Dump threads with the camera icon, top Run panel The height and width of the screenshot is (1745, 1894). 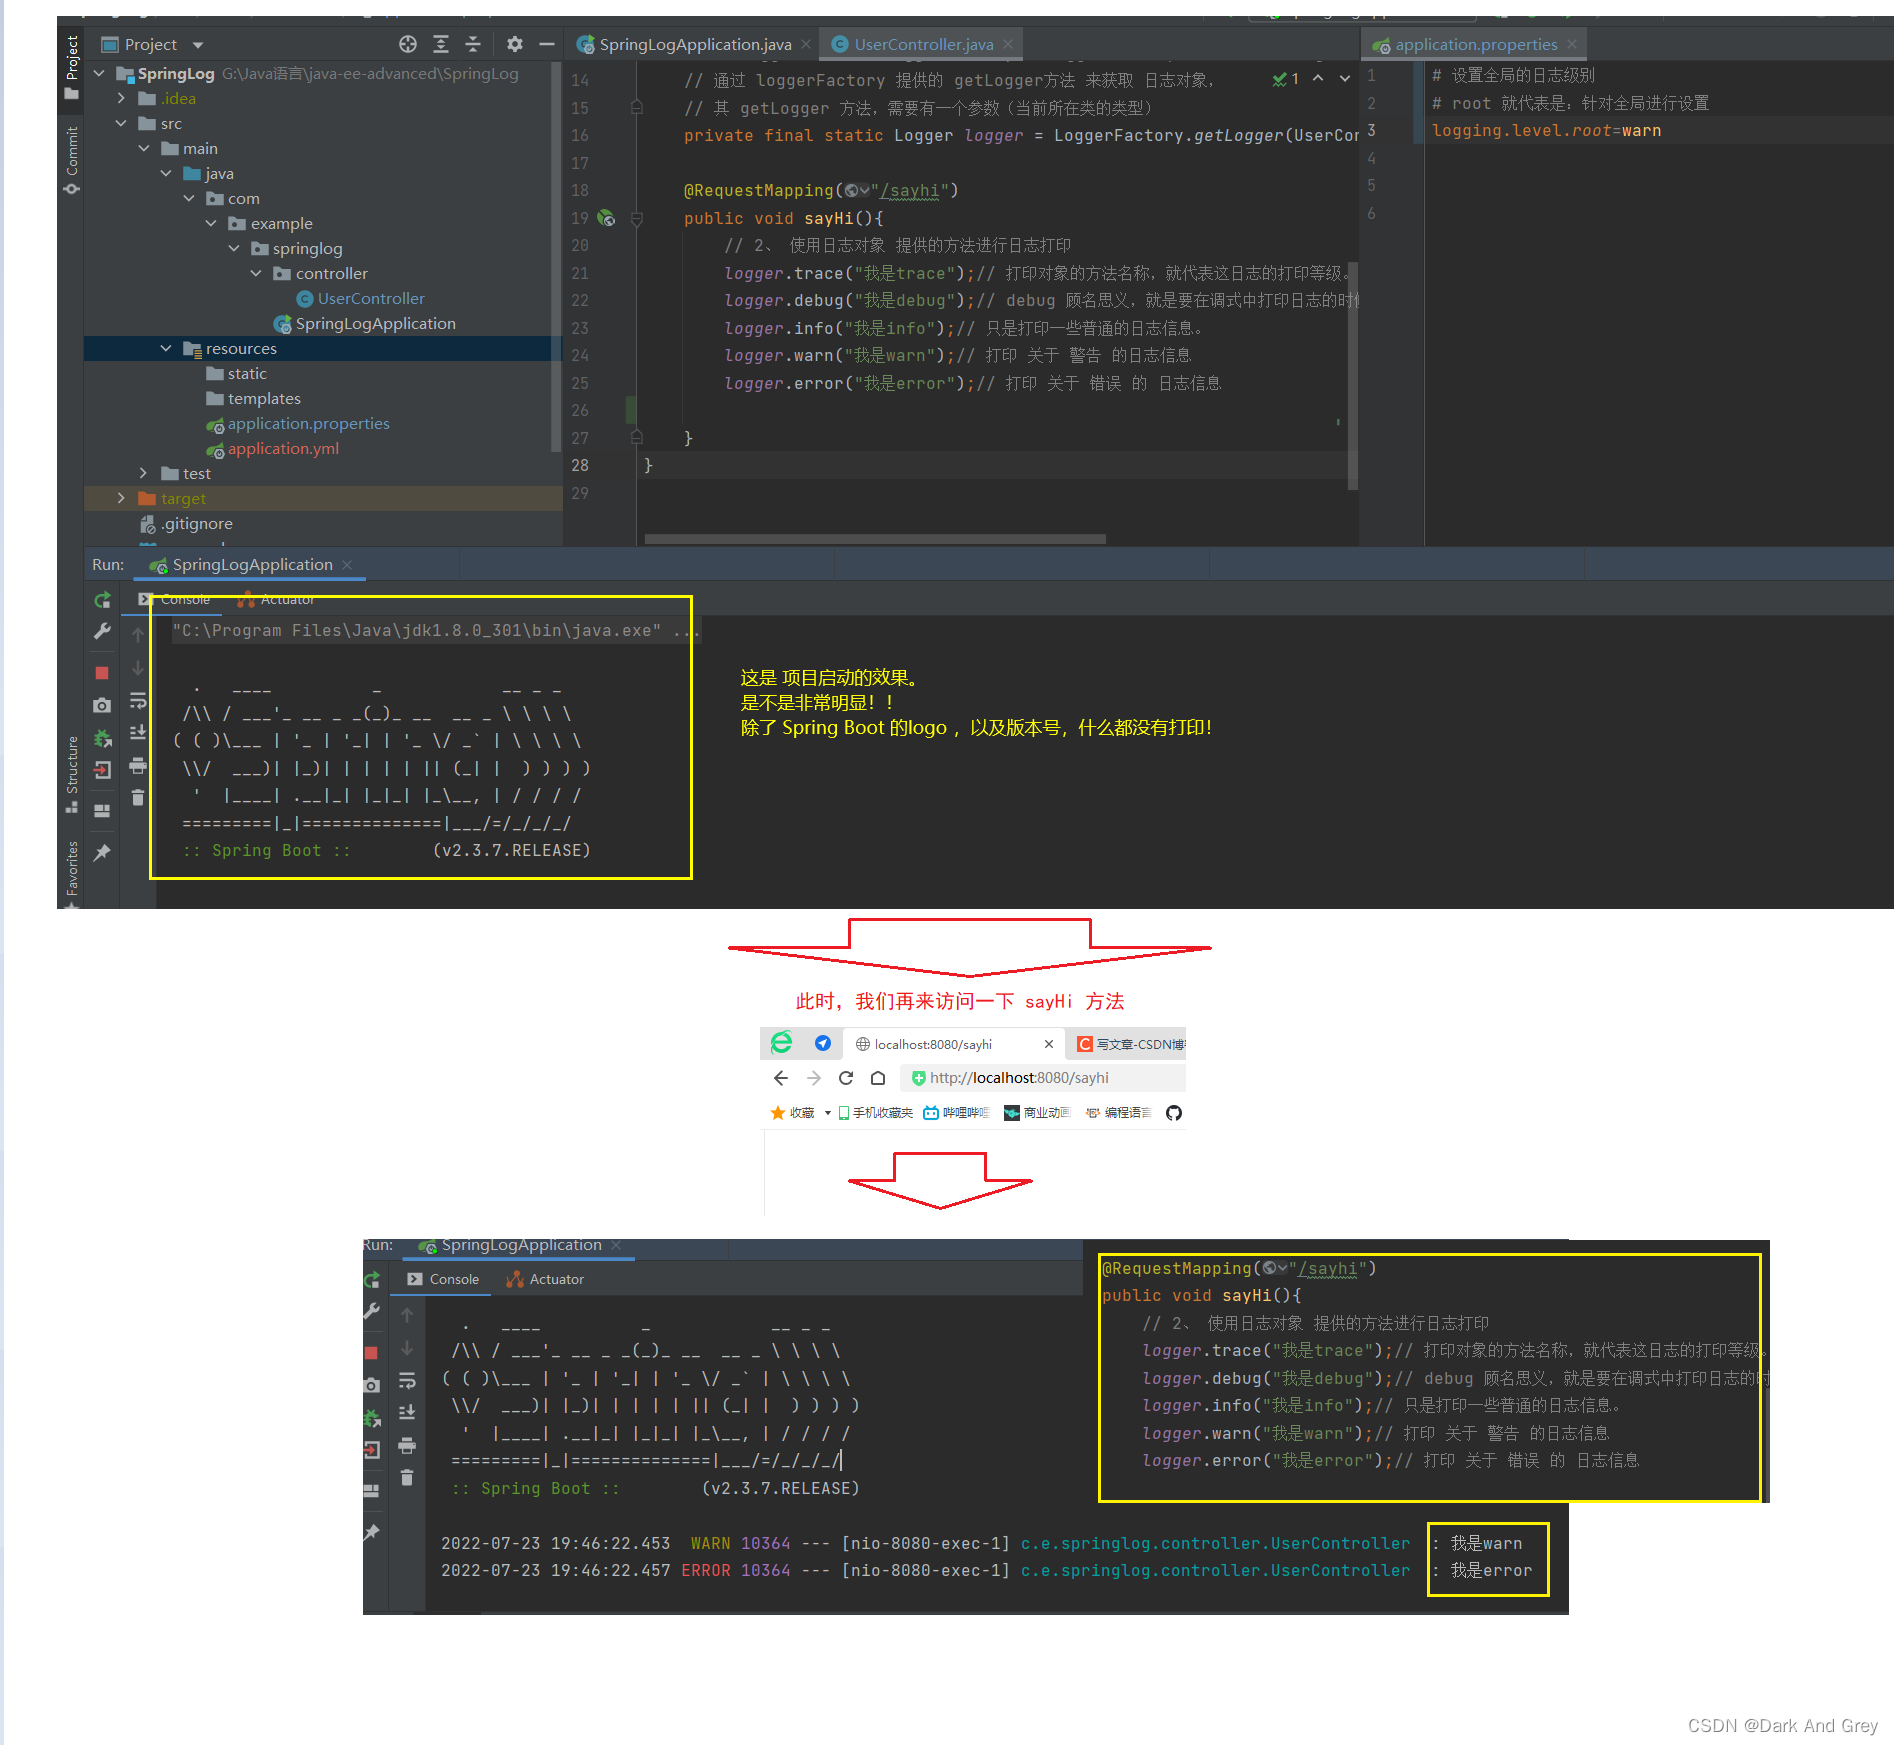pyautogui.click(x=102, y=705)
